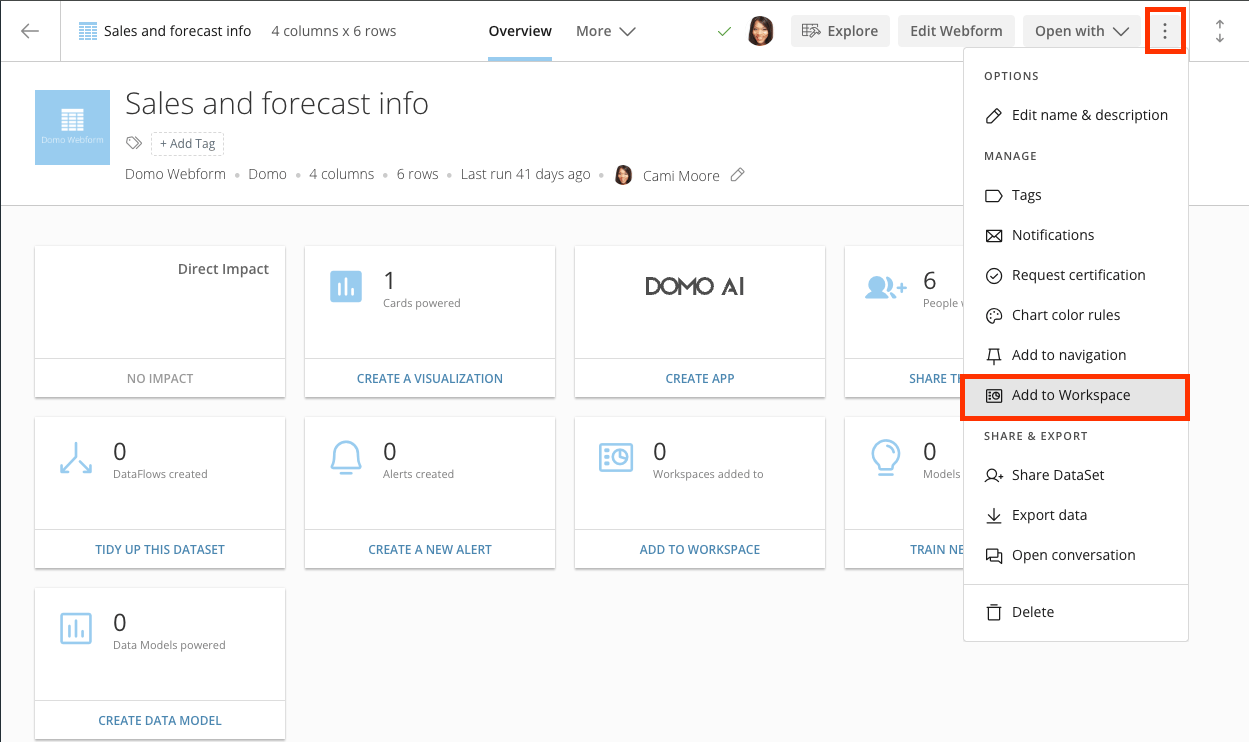The width and height of the screenshot is (1249, 742).
Task: Click the Domo Webform dataset thumbnail
Action: [x=72, y=127]
